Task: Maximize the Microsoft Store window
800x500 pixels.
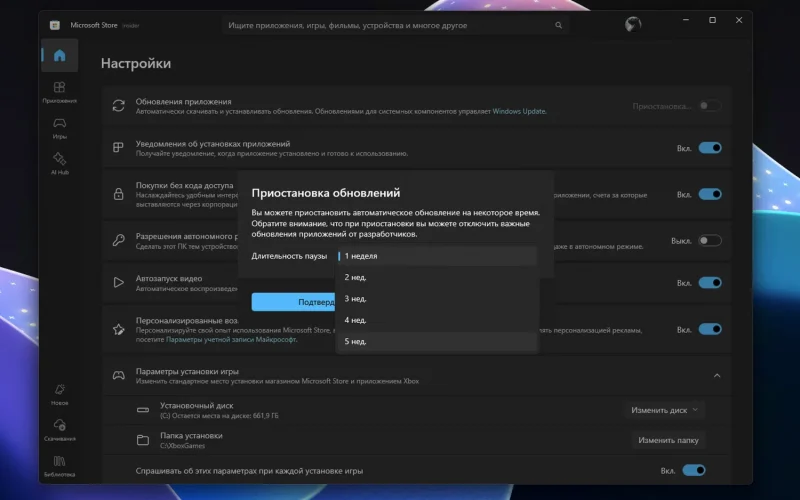Action: [712, 20]
